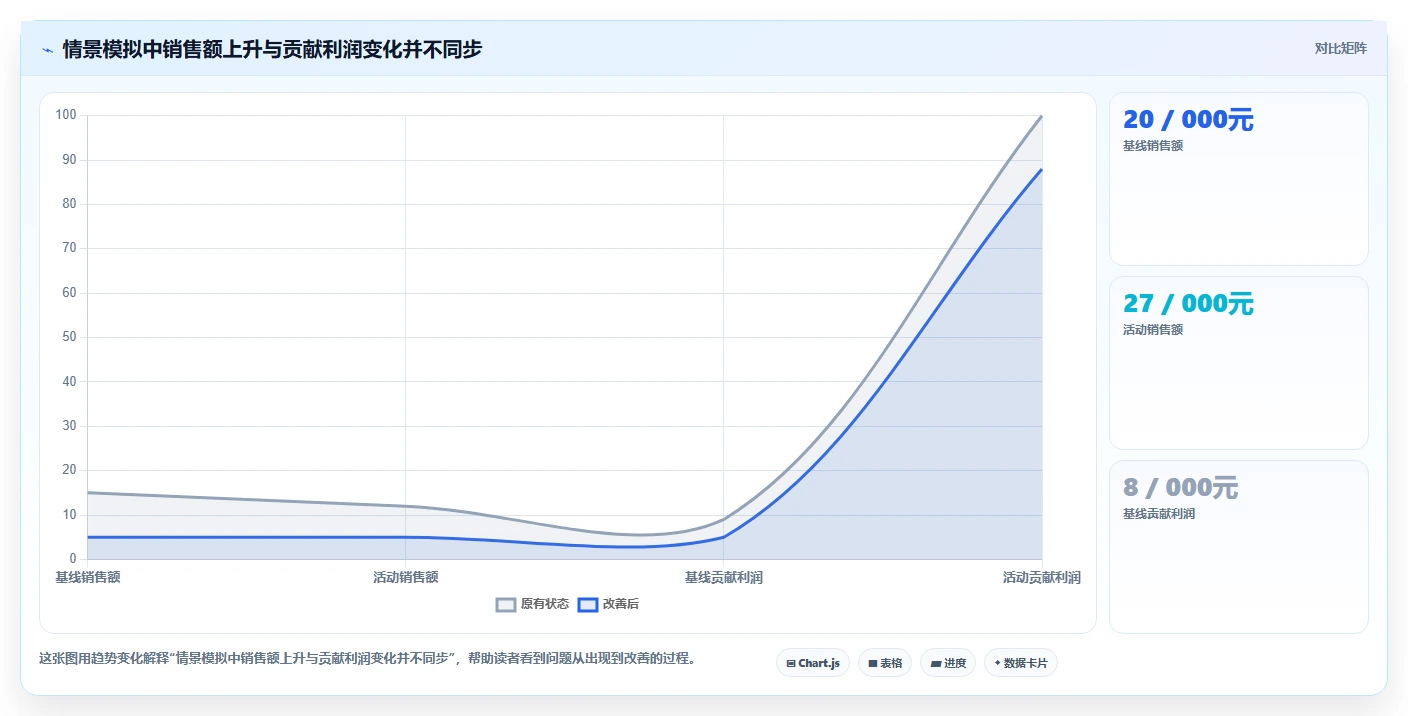Viewport: 1408px width, 716px height.
Task: Click the 基线销售额 caption under 20 / 000元
Action: pos(1153,146)
